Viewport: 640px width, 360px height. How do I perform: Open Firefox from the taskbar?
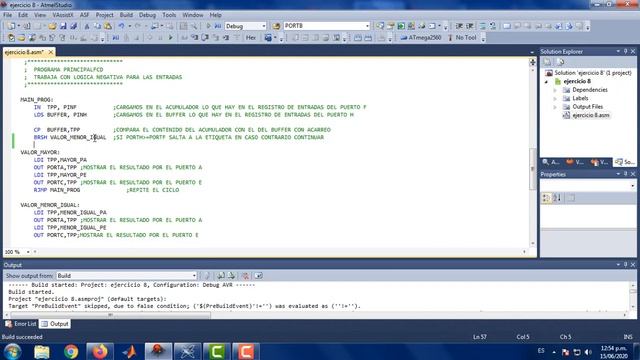(x=100, y=351)
